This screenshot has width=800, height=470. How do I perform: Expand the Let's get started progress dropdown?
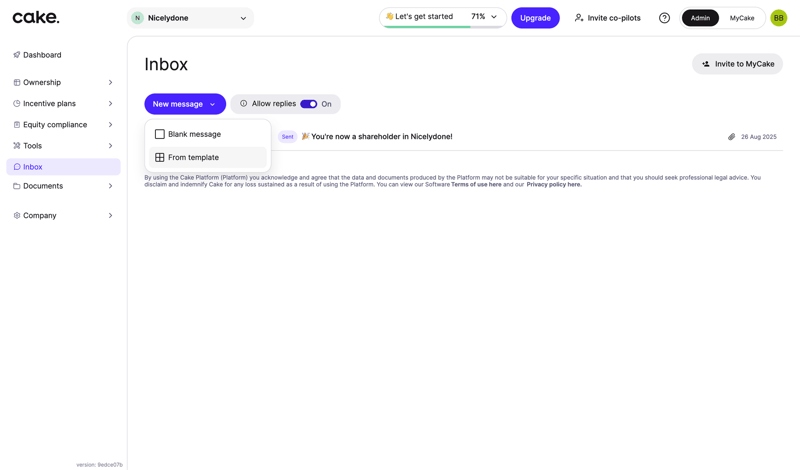(494, 17)
